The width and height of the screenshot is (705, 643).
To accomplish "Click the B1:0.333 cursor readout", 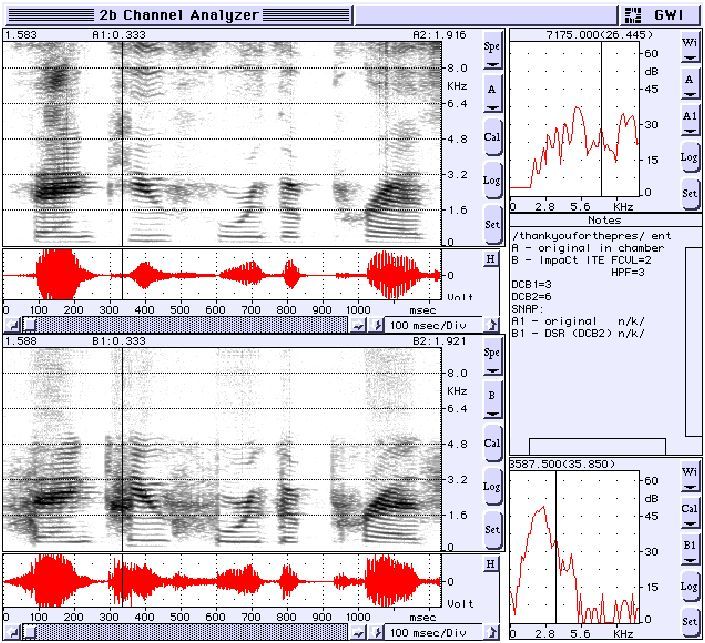I will 119,341.
